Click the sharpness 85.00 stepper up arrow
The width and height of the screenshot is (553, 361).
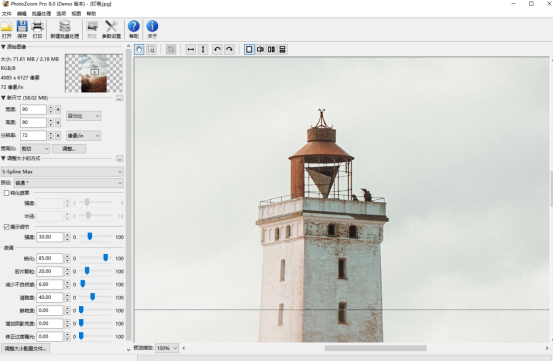coord(67,256)
